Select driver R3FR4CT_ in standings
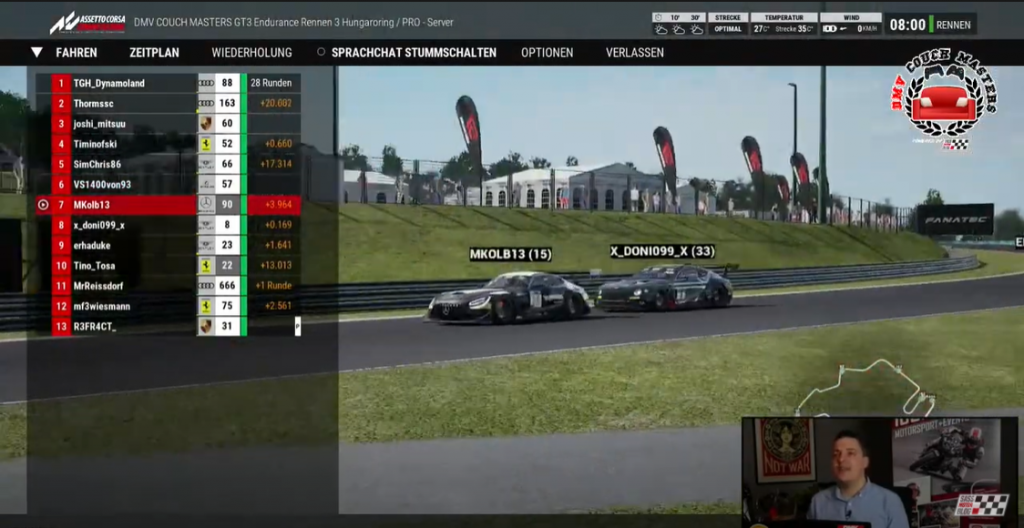Screen dimensions: 1024x528 tap(95, 326)
